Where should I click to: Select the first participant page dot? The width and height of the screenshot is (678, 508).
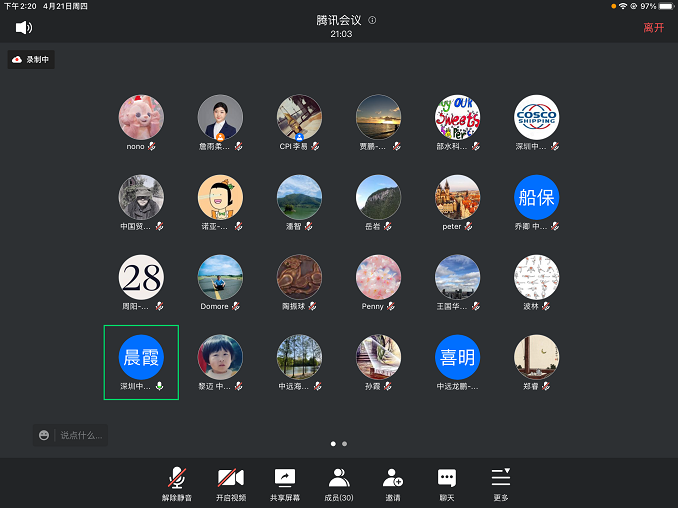coord(333,444)
